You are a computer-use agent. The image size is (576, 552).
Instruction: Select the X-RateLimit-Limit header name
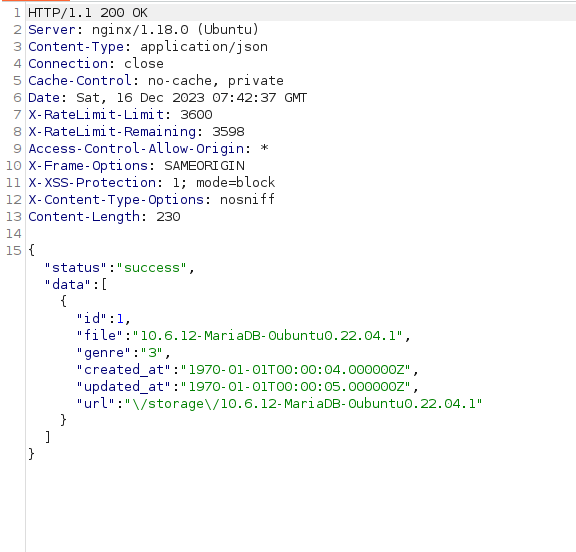coord(96,115)
